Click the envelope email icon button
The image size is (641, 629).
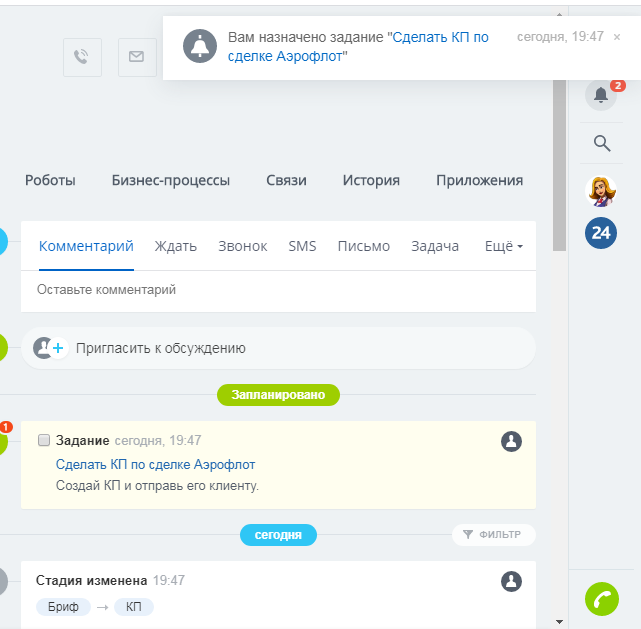[x=136, y=57]
